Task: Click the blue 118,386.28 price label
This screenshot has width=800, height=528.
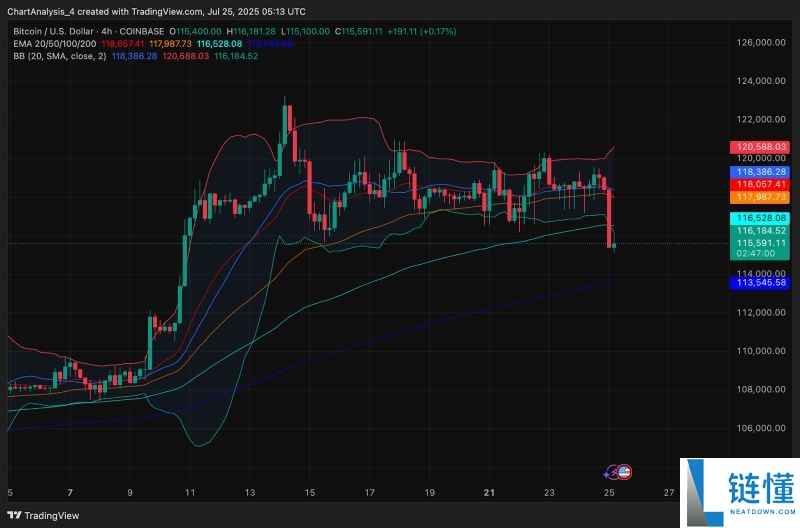Action: [x=762, y=172]
